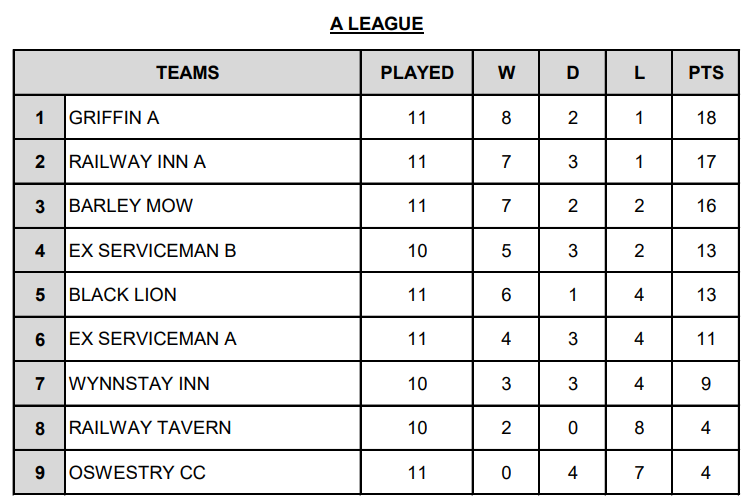The width and height of the screenshot is (749, 503).
Task: Select the RAILWAY TAVERN team cell
Action: pos(150,428)
